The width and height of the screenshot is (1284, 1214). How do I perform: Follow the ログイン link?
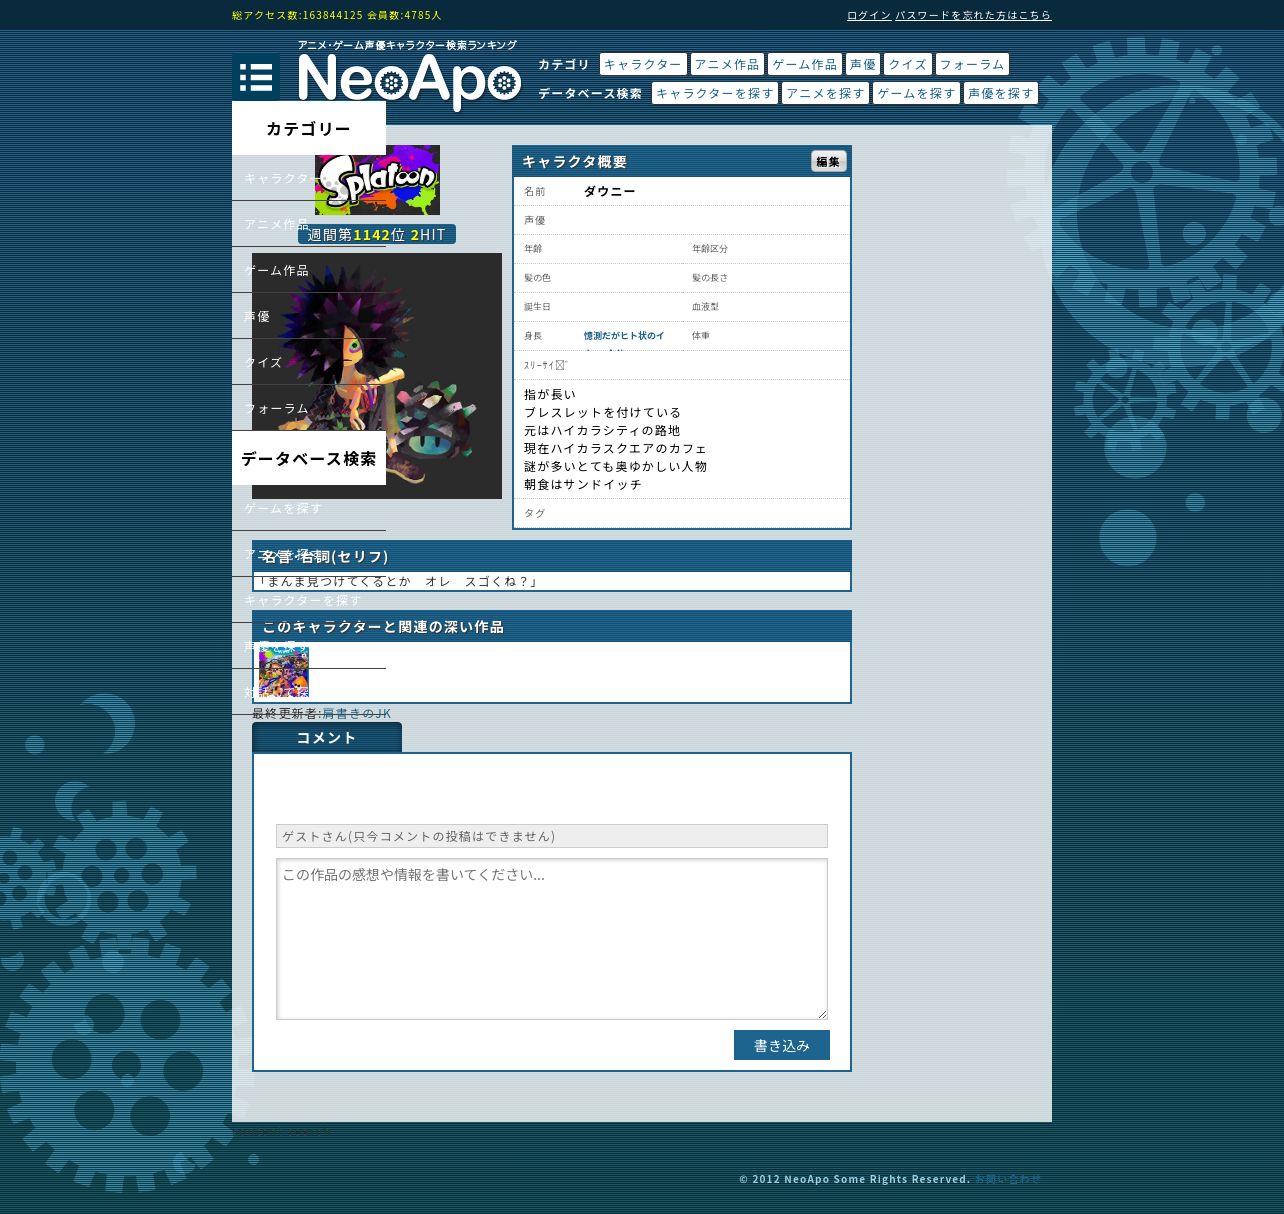pyautogui.click(x=869, y=15)
